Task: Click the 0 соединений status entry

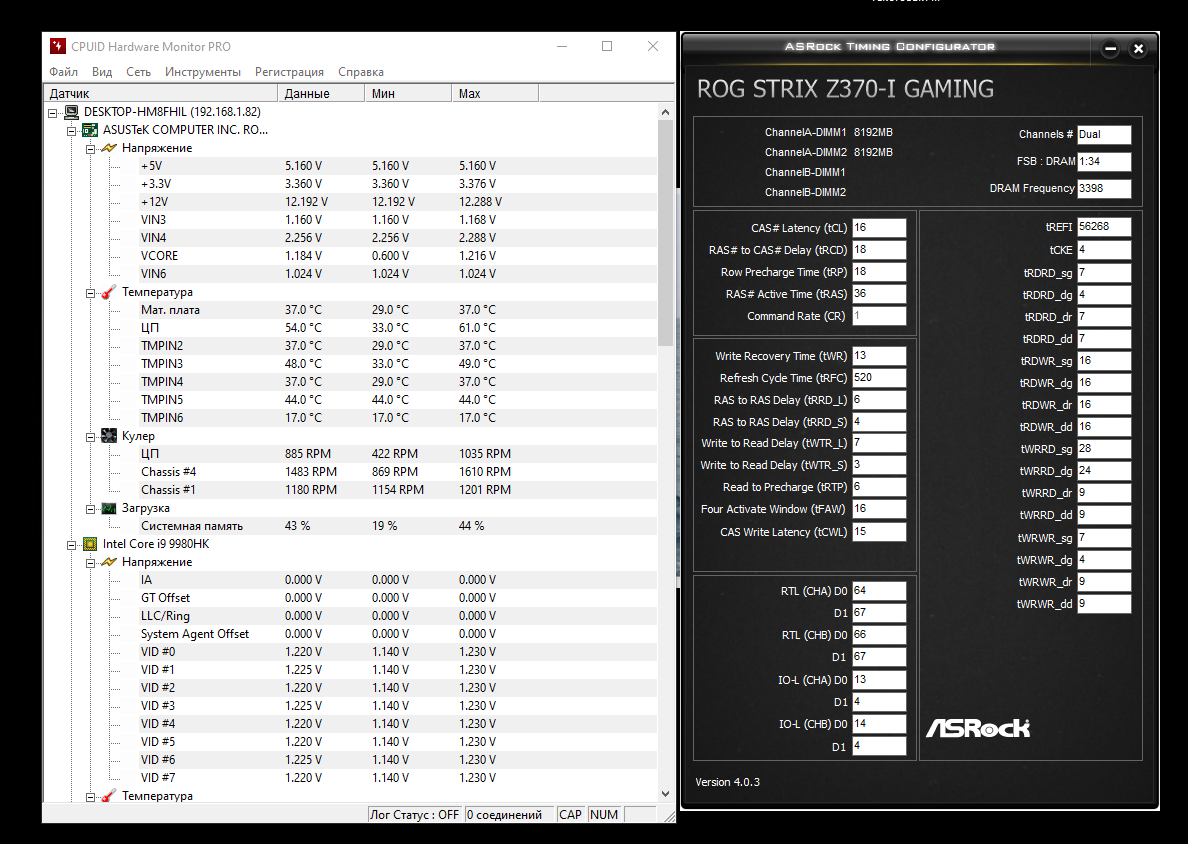Action: click(x=509, y=815)
